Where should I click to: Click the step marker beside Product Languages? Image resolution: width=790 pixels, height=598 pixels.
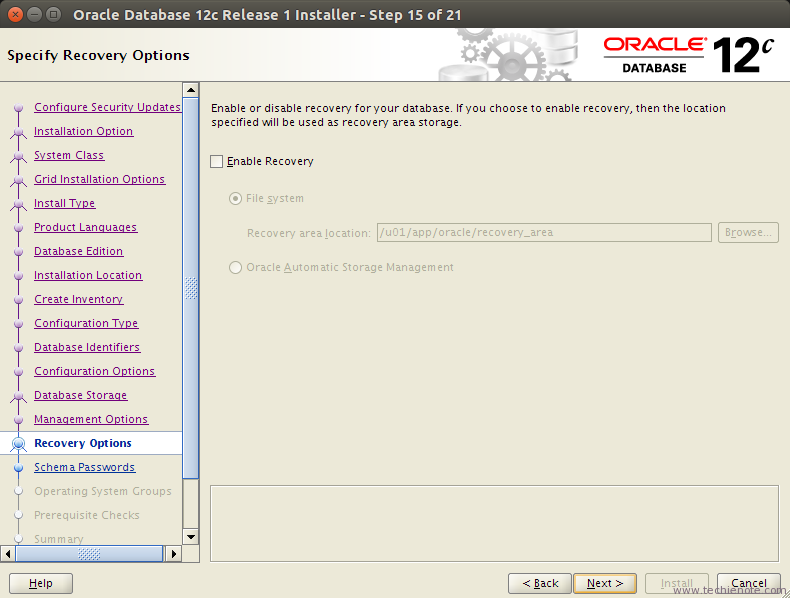(x=19, y=228)
